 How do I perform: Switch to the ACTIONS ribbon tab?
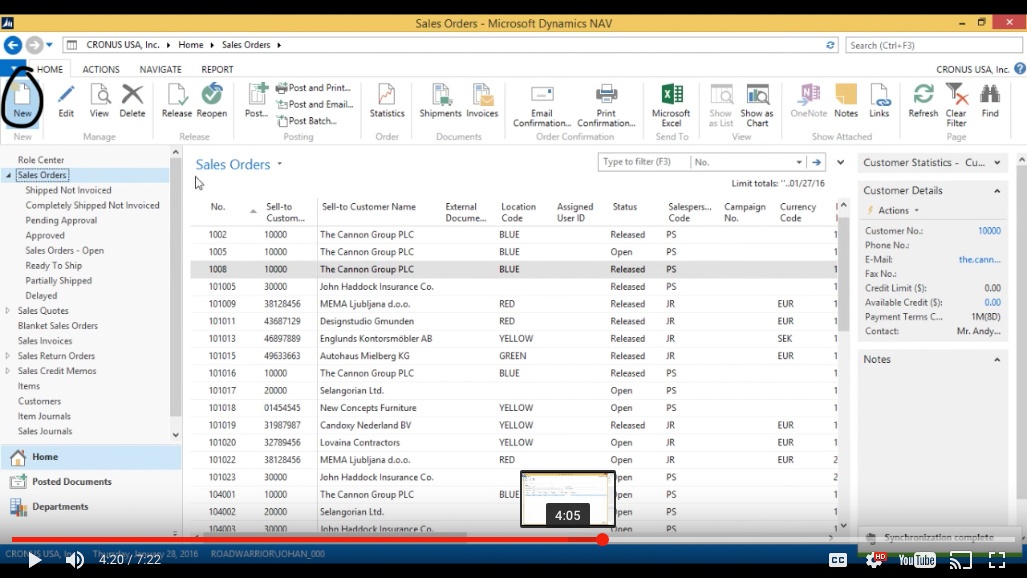click(101, 69)
